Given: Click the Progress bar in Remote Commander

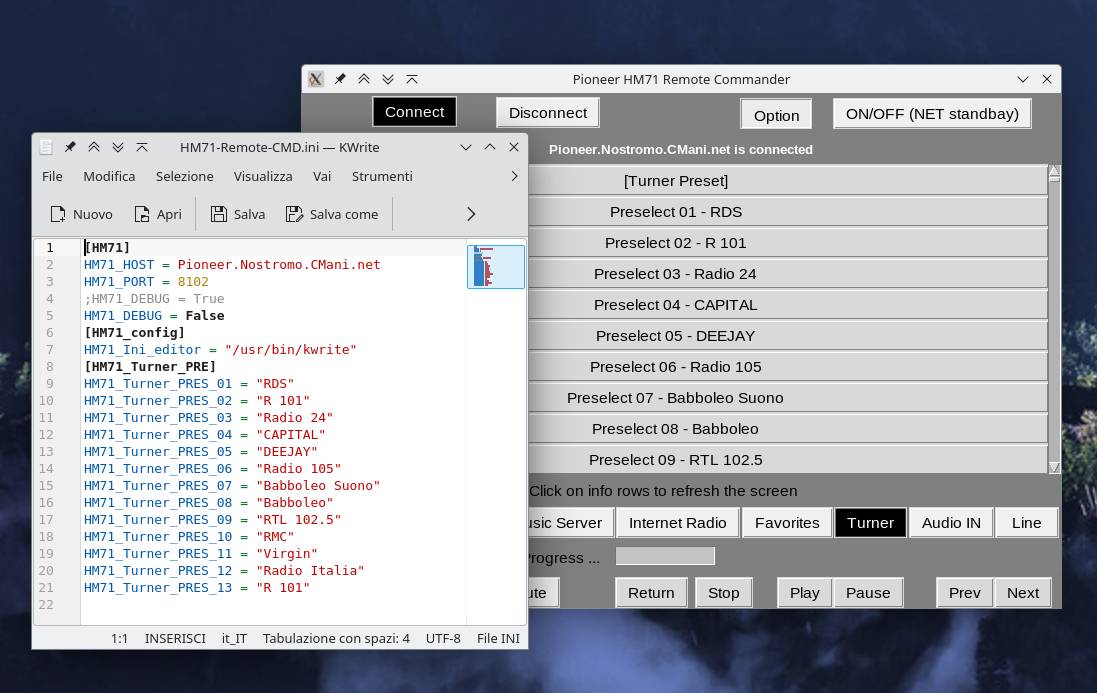Looking at the screenshot, I should click(x=665, y=557).
